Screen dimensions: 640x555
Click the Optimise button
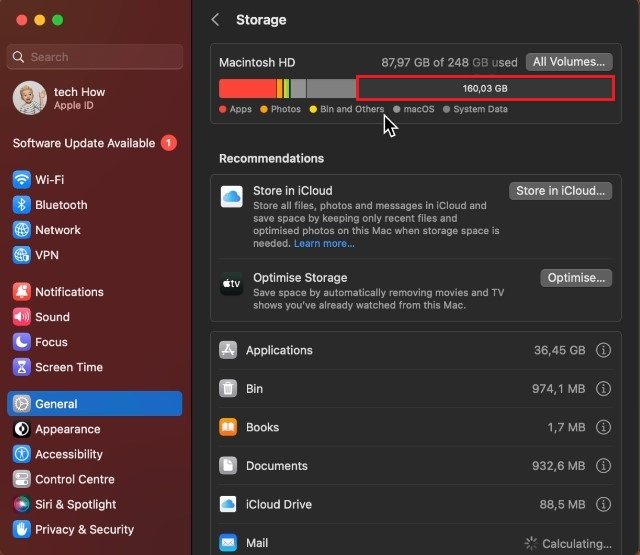pos(576,278)
